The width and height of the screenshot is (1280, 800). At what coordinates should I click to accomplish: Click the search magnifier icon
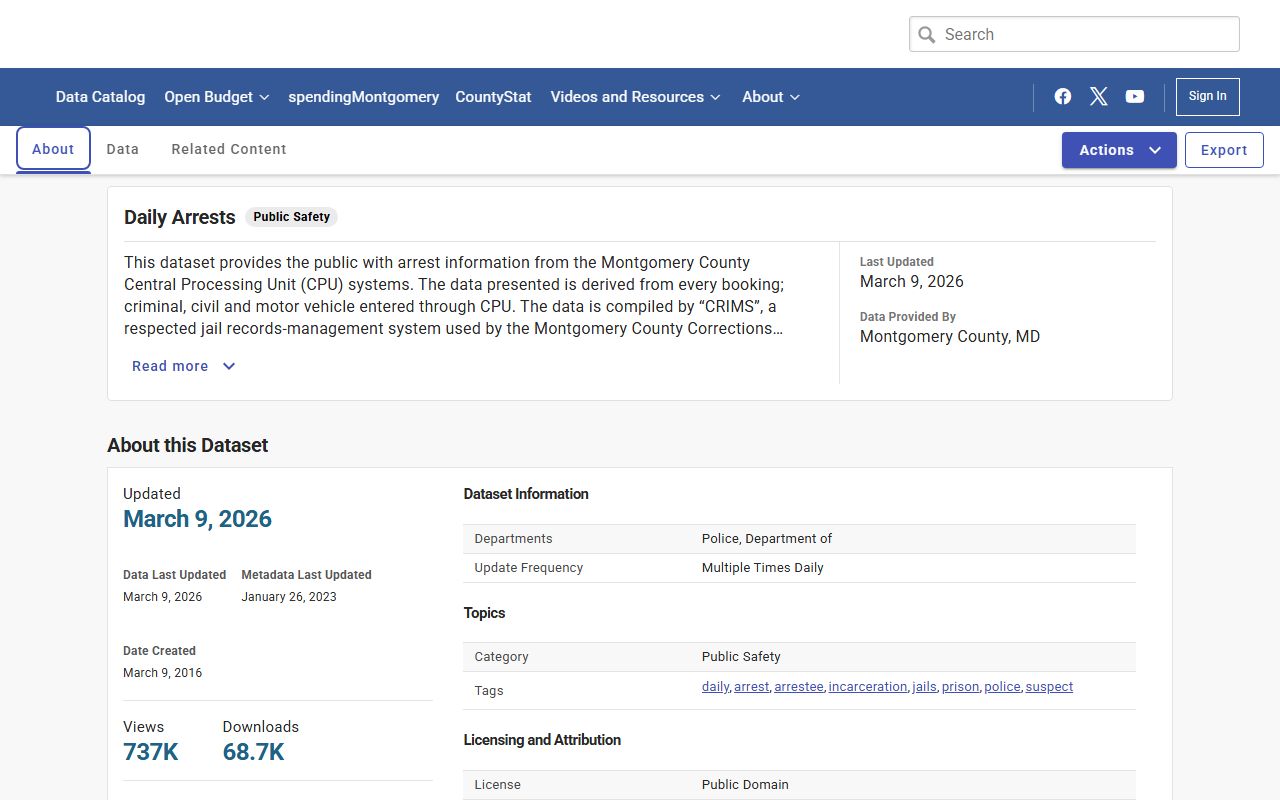[x=927, y=34]
